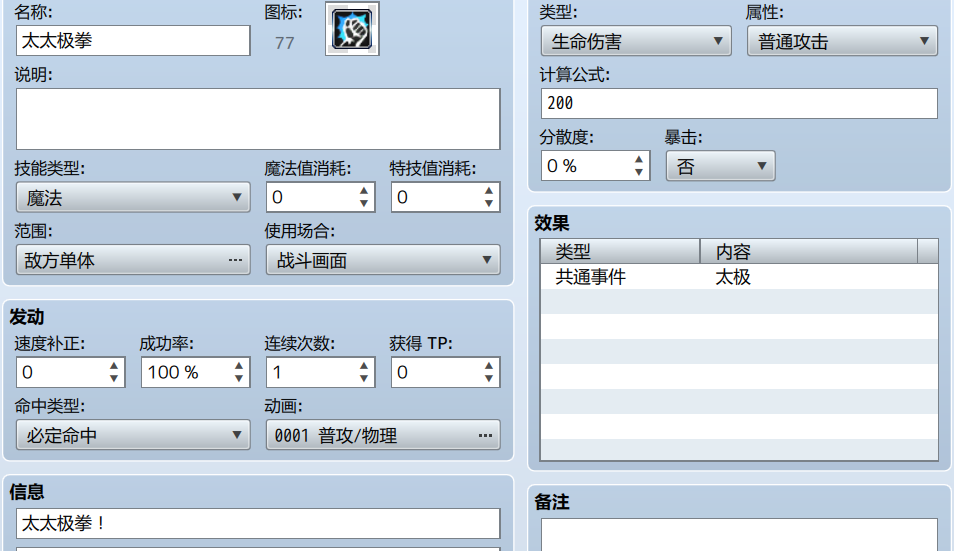
Task: Decrease 获得 TP with down arrow
Action: 489,379
